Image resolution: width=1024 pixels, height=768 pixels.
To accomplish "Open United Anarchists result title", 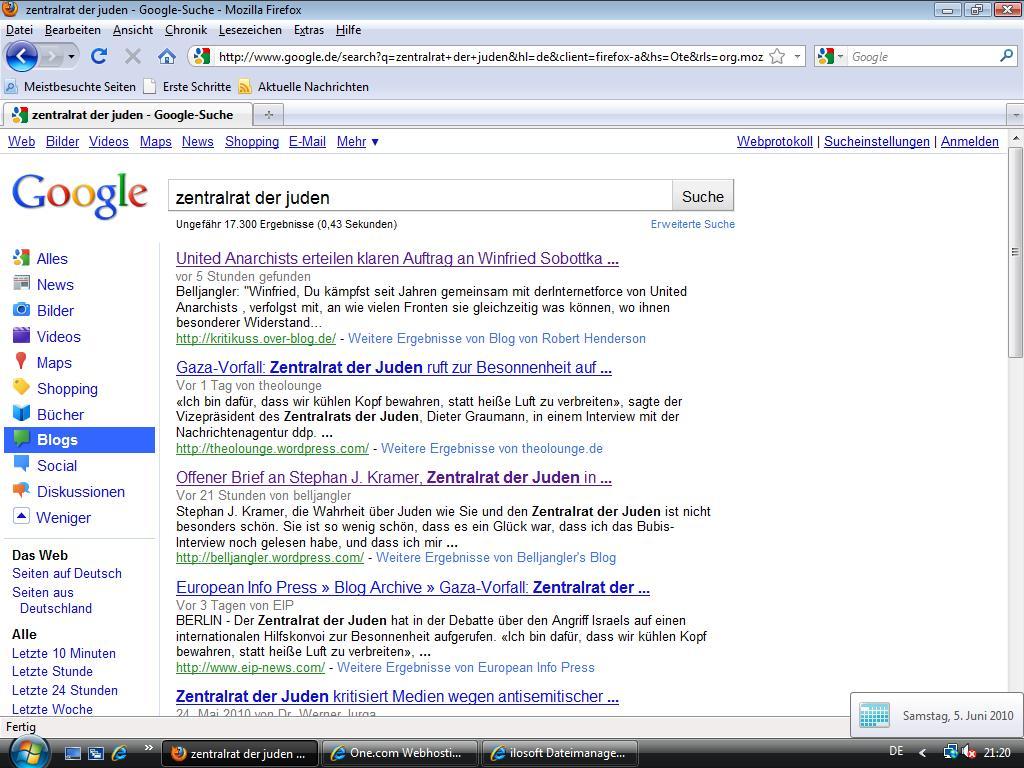I will point(397,258).
